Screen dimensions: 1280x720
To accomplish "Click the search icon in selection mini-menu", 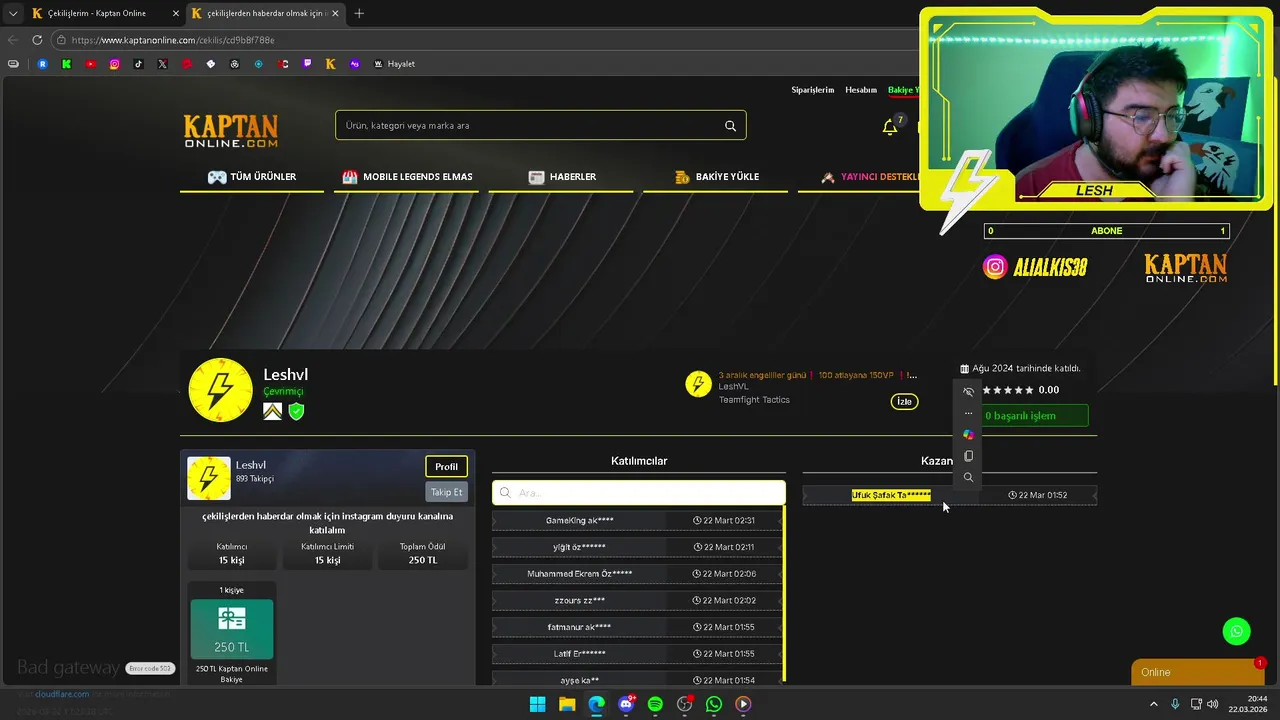I will (968, 478).
